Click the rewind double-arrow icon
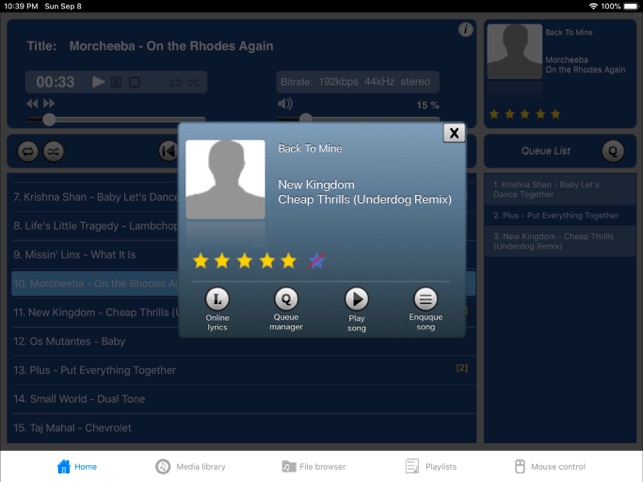Image resolution: width=643 pixels, height=482 pixels. pos(32,103)
